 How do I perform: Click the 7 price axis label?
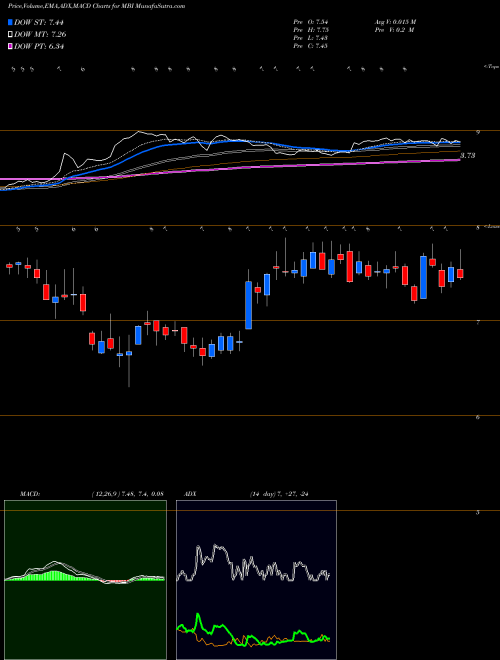pyautogui.click(x=478, y=322)
